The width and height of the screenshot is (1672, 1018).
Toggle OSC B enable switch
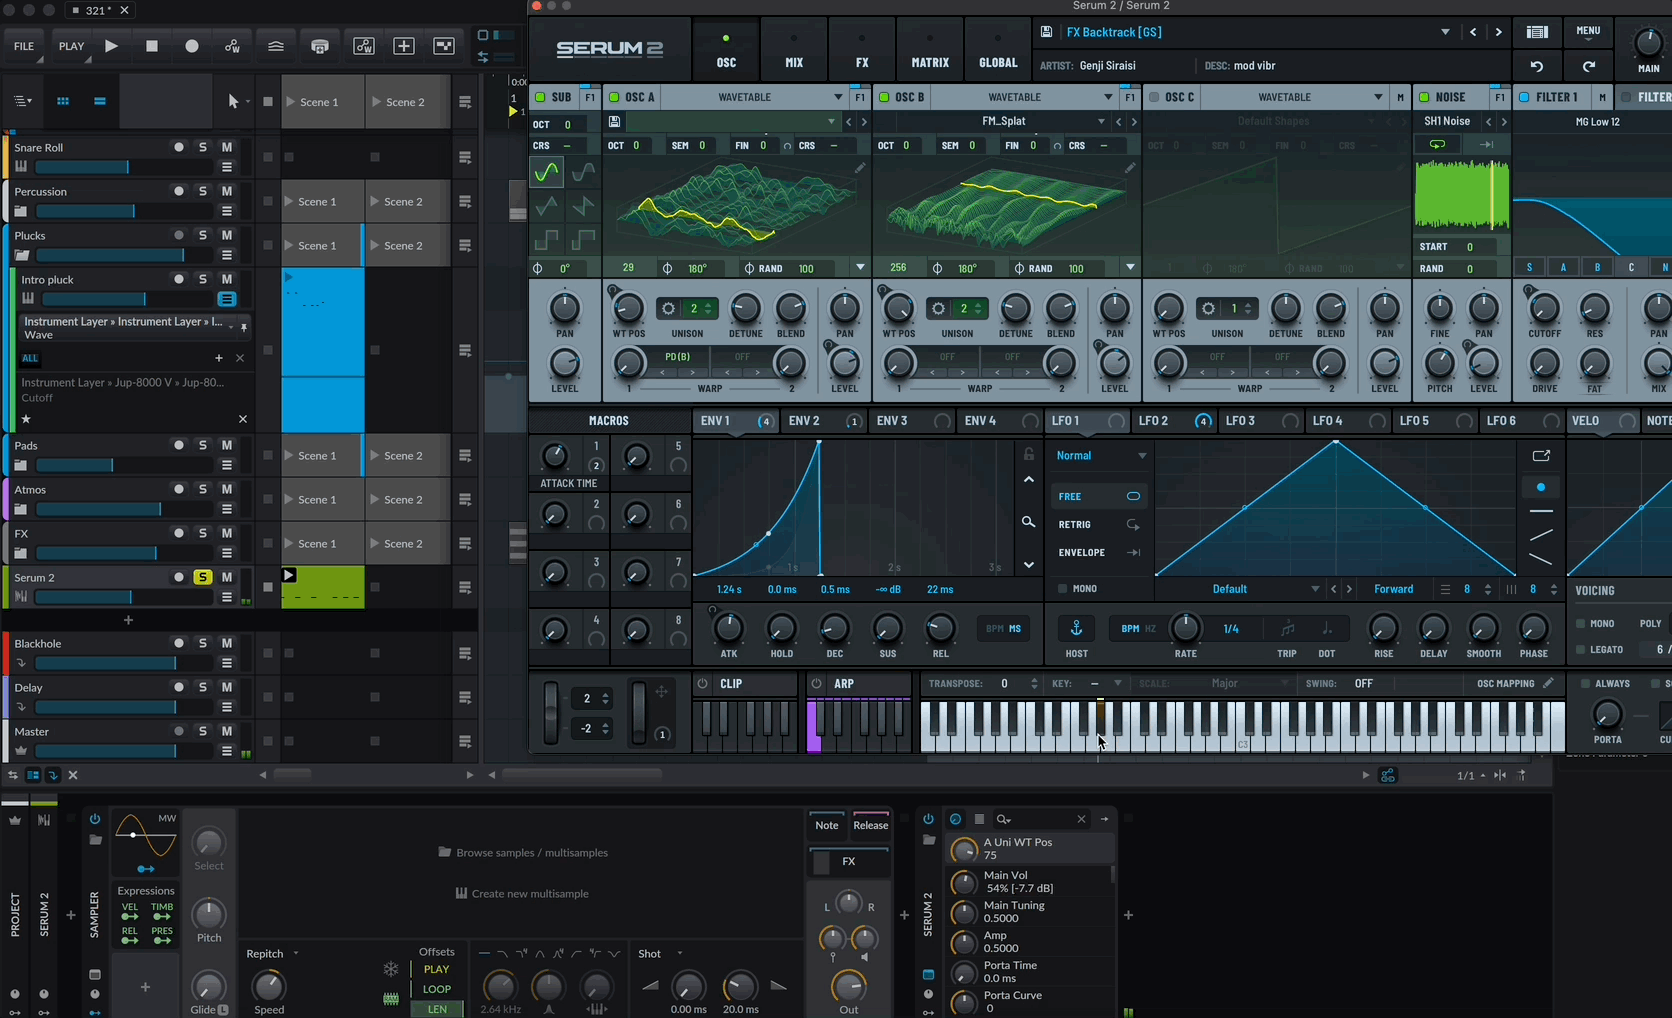click(884, 97)
